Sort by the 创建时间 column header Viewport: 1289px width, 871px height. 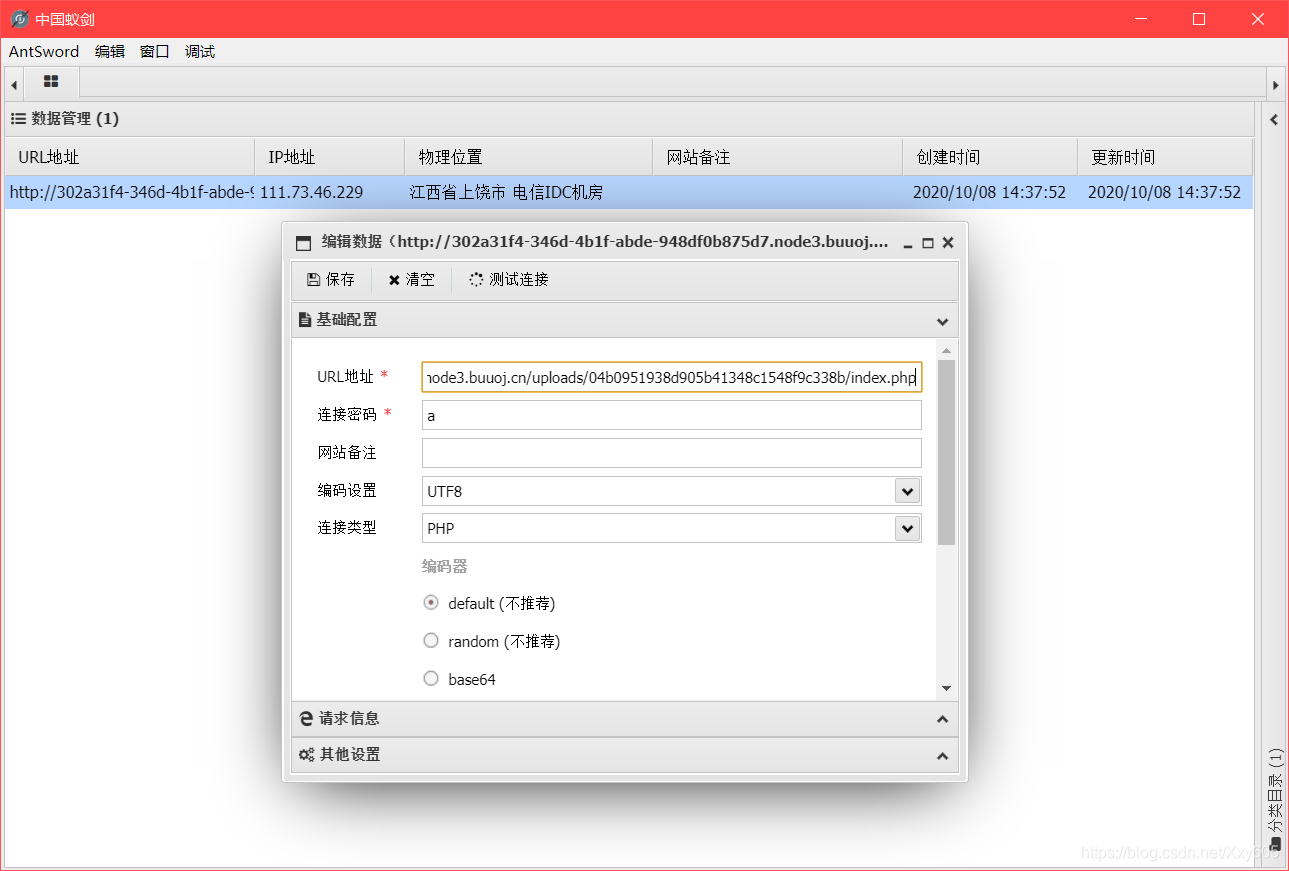(x=990, y=157)
